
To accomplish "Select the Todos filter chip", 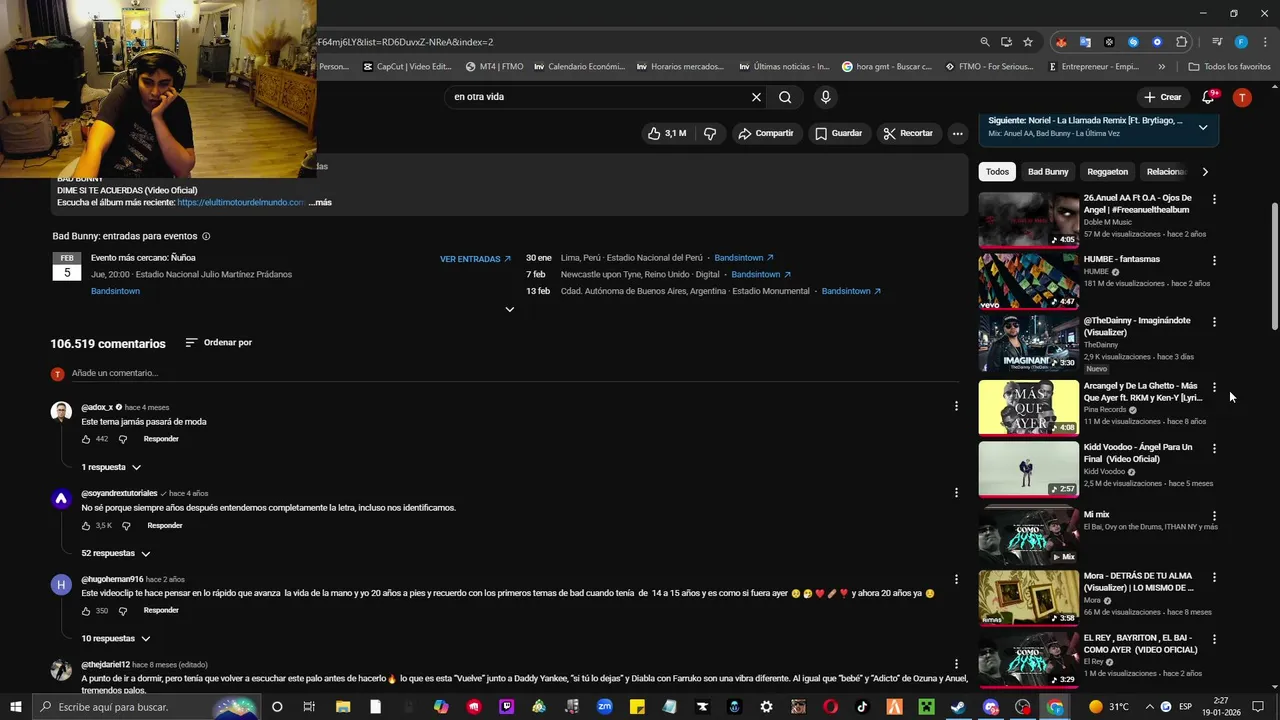I will (x=997, y=172).
